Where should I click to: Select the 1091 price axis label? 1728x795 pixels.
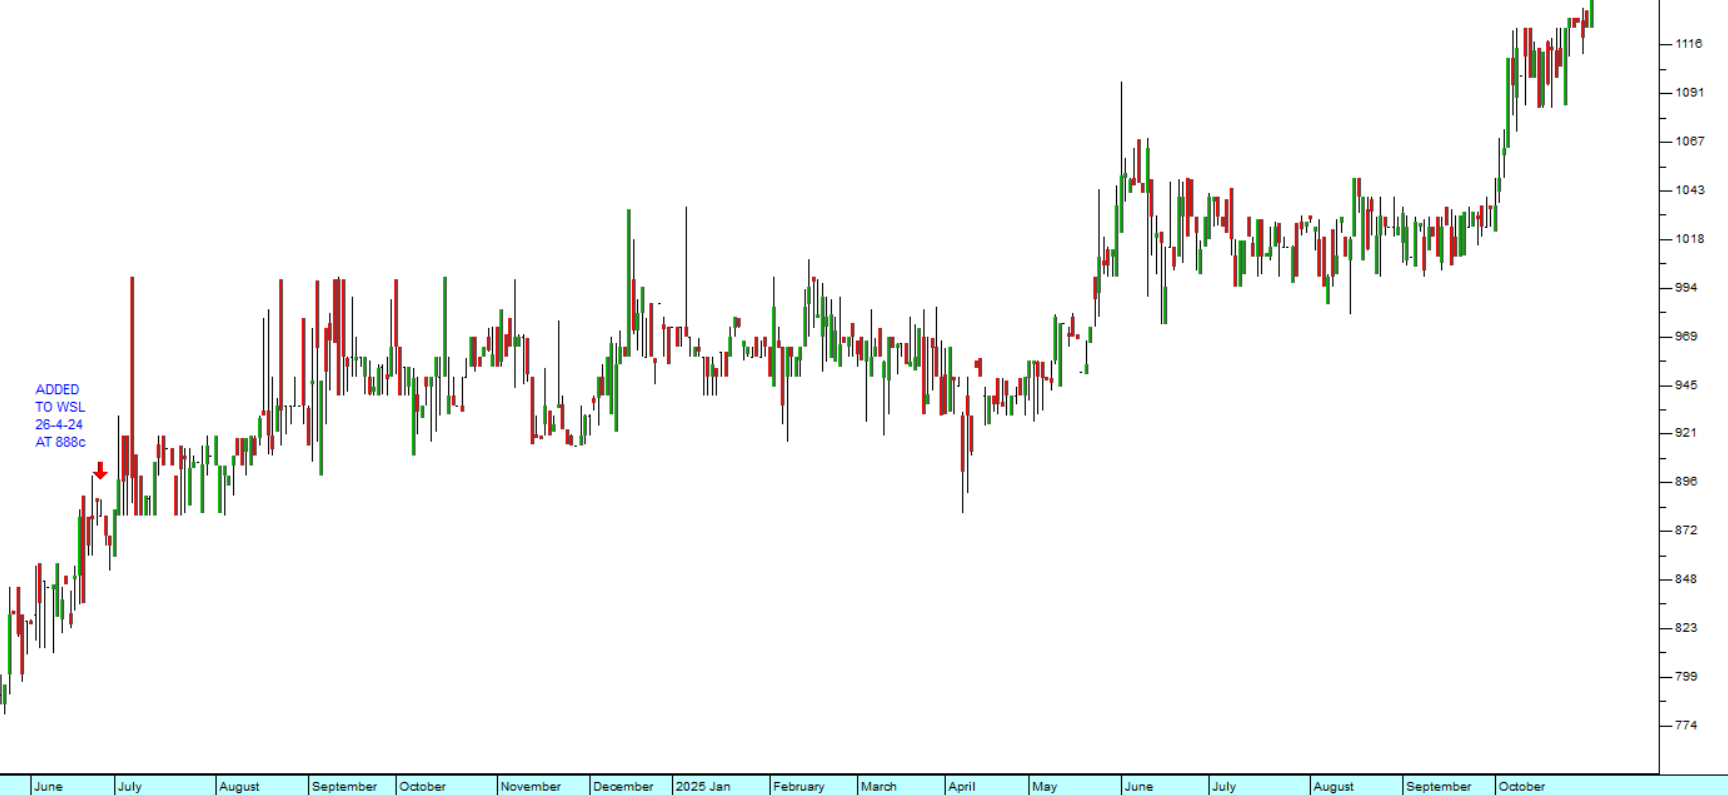point(1689,93)
